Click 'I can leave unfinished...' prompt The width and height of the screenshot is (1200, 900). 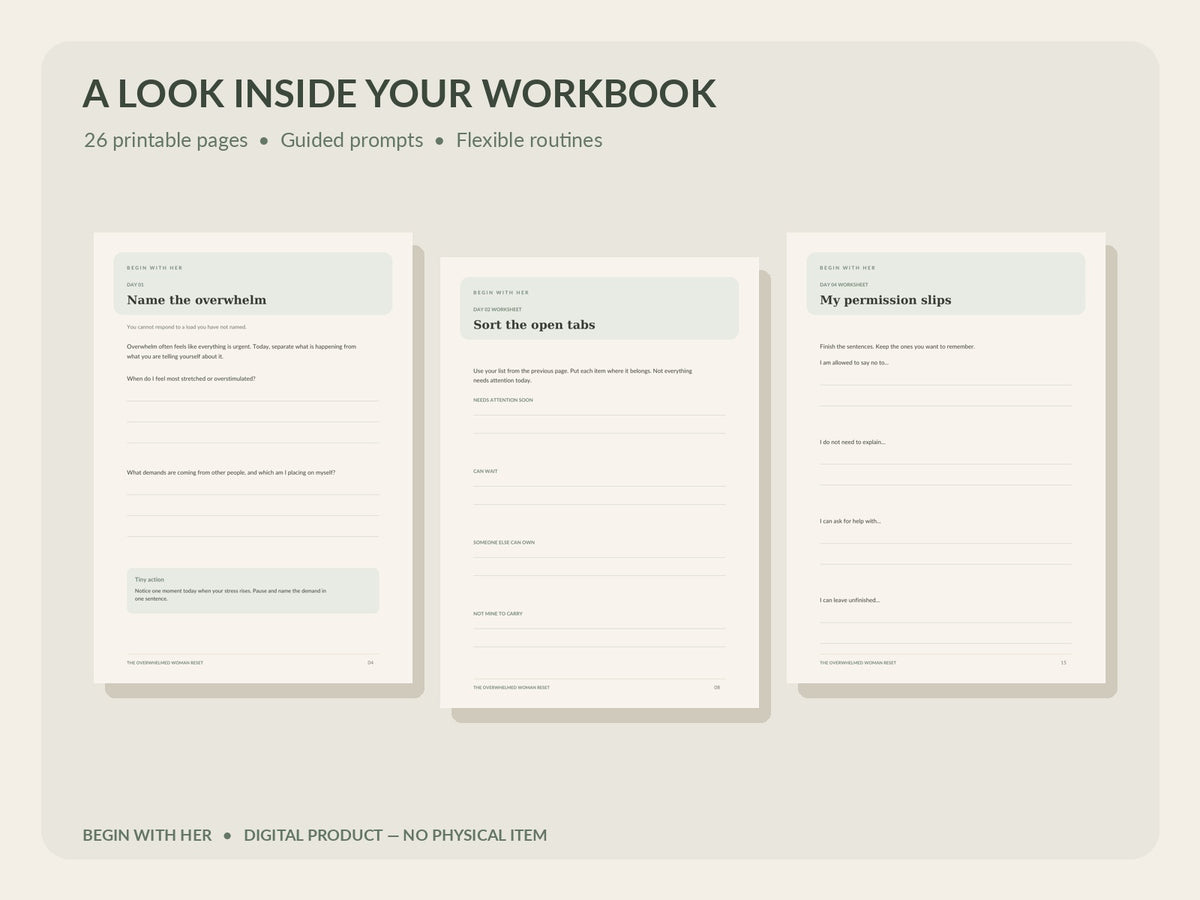(x=850, y=600)
